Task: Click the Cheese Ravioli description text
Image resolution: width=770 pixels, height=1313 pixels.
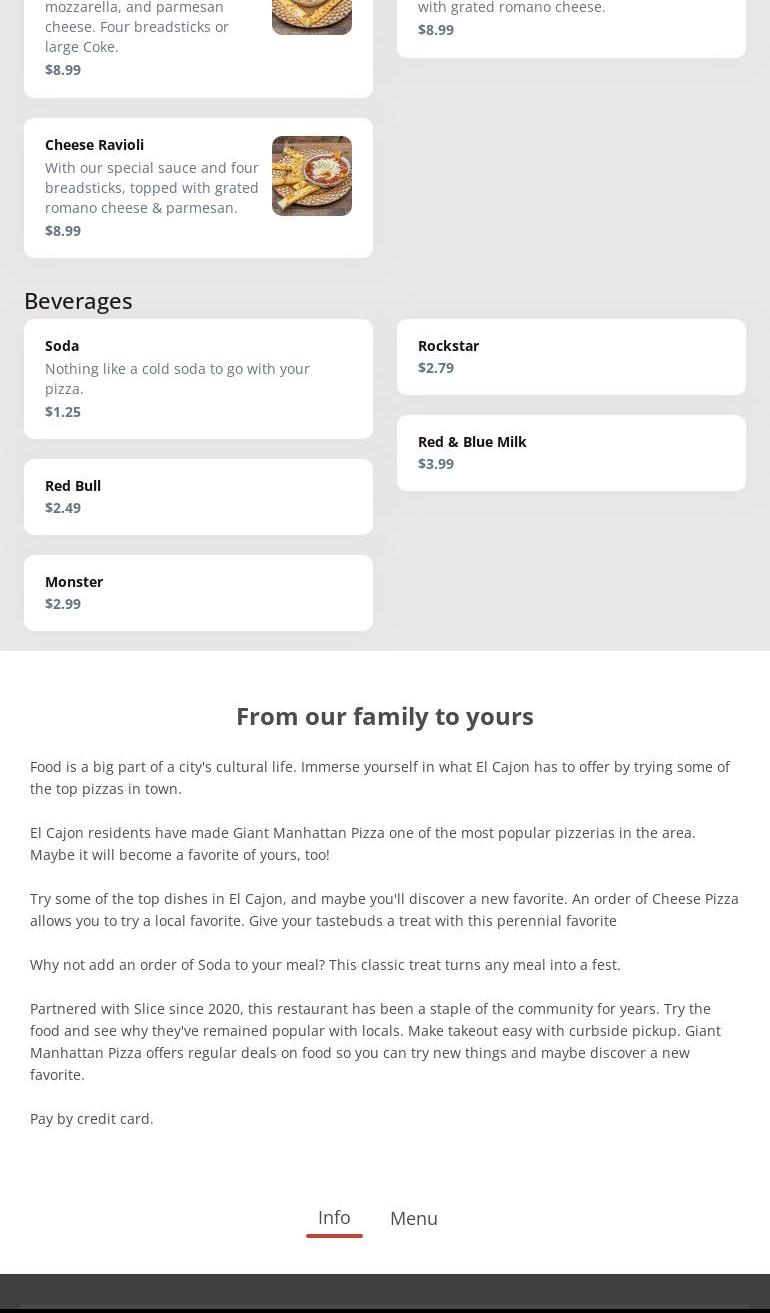Action: [x=152, y=188]
